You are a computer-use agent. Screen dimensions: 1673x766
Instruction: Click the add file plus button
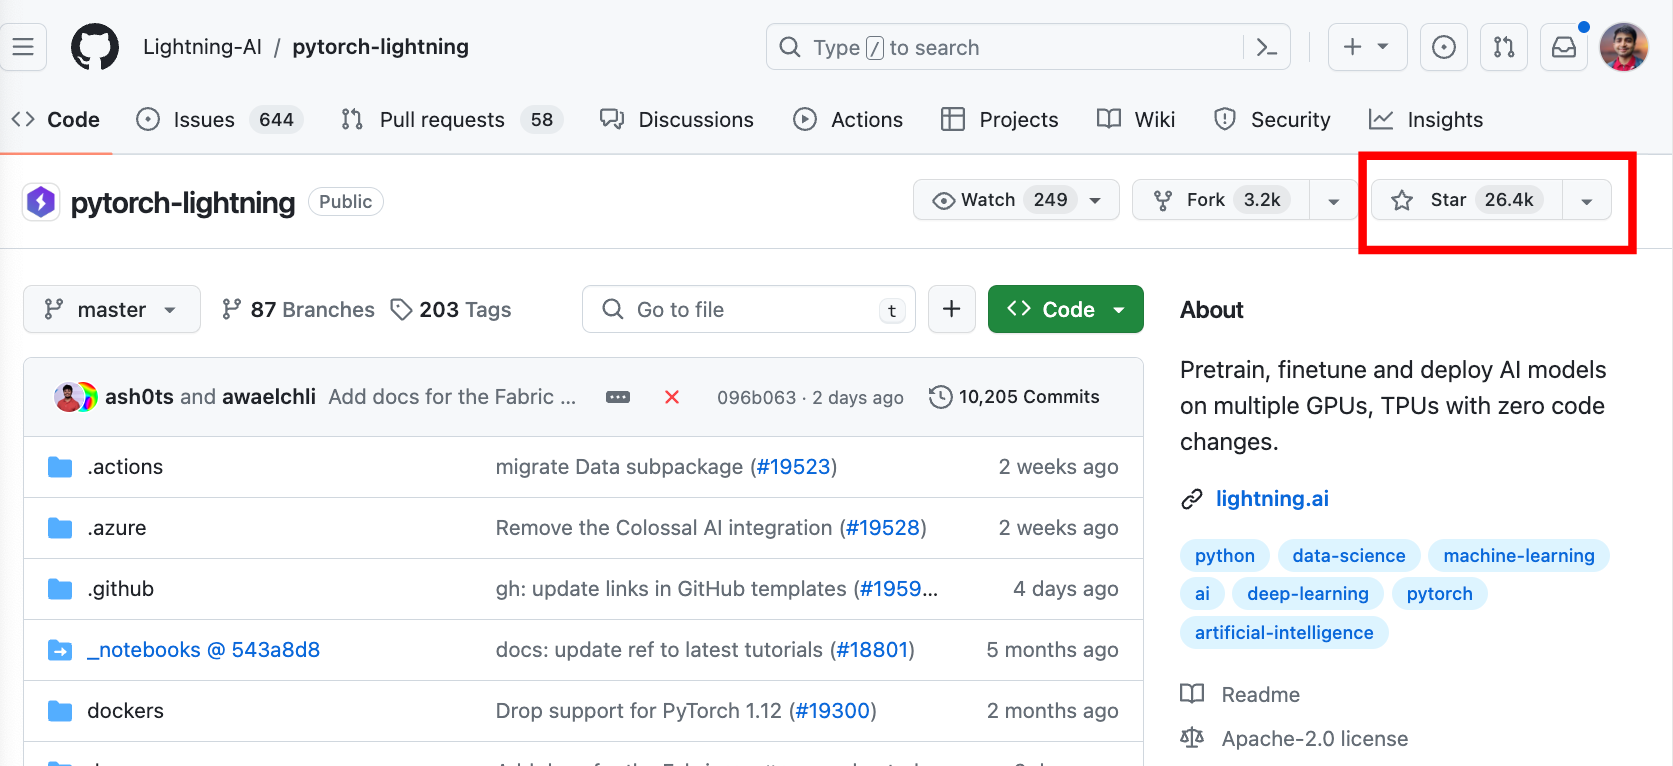(952, 309)
